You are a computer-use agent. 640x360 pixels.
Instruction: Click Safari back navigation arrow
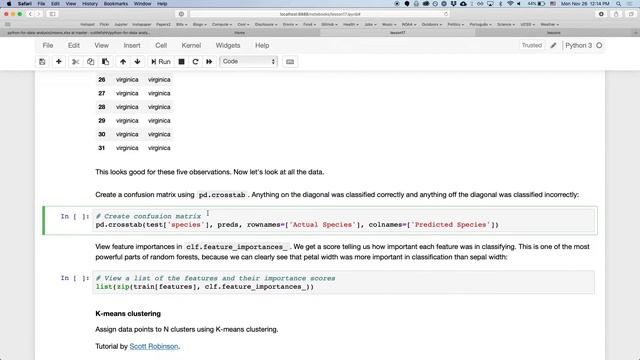click(30, 14)
